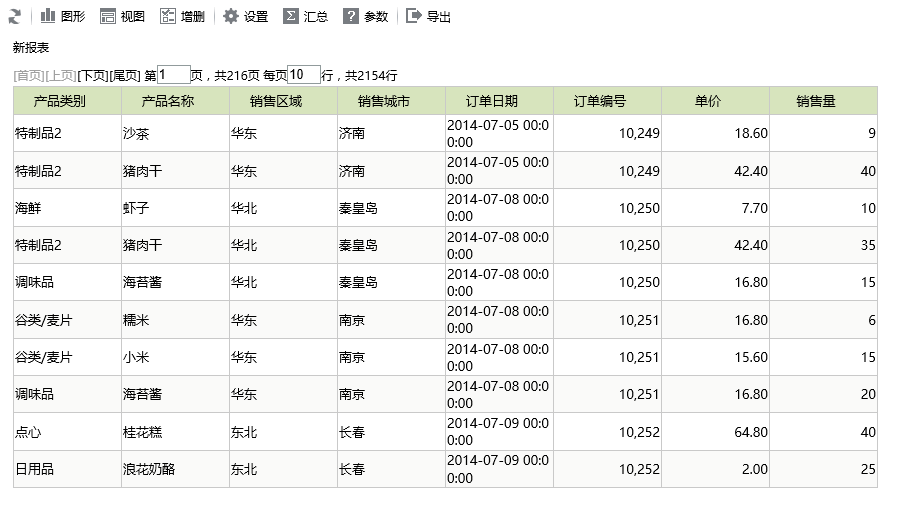The height and width of the screenshot is (505, 904).
Task: Click the 产品类别 column header
Action: click(59, 101)
